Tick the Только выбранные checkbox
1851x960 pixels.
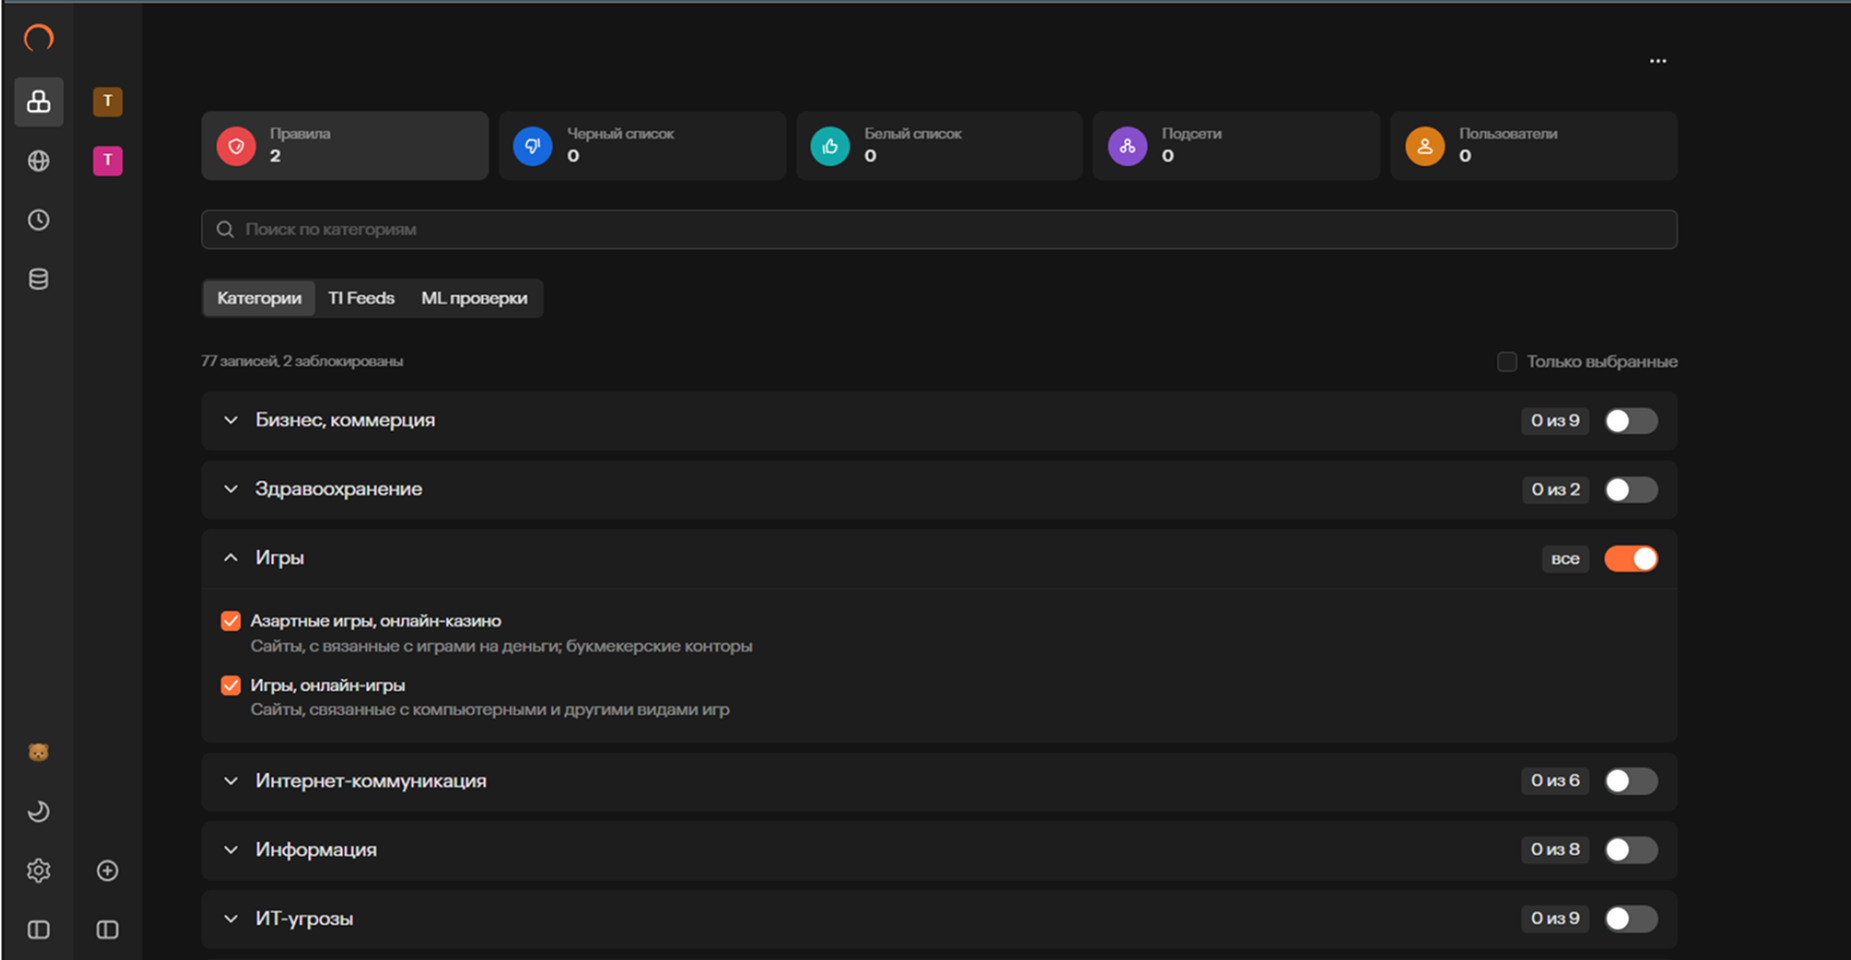tap(1506, 362)
